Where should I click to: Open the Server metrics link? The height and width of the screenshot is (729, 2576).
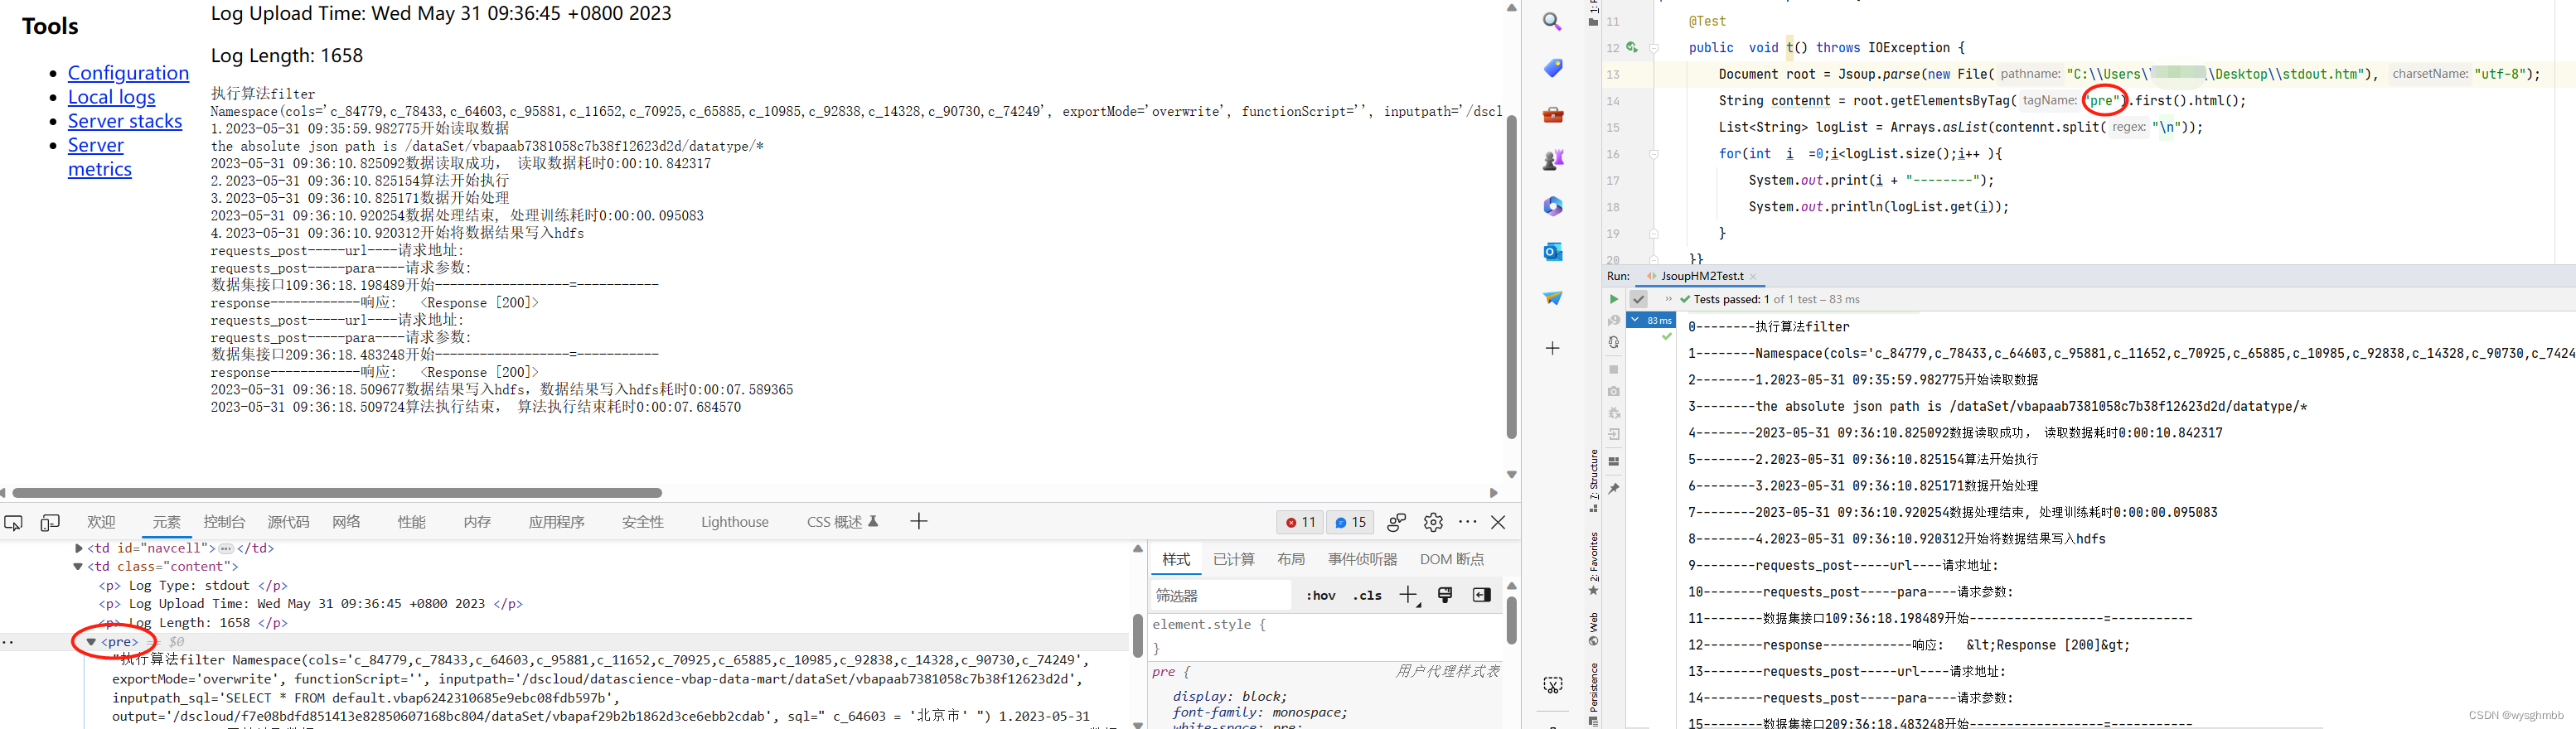pyautogui.click(x=99, y=157)
